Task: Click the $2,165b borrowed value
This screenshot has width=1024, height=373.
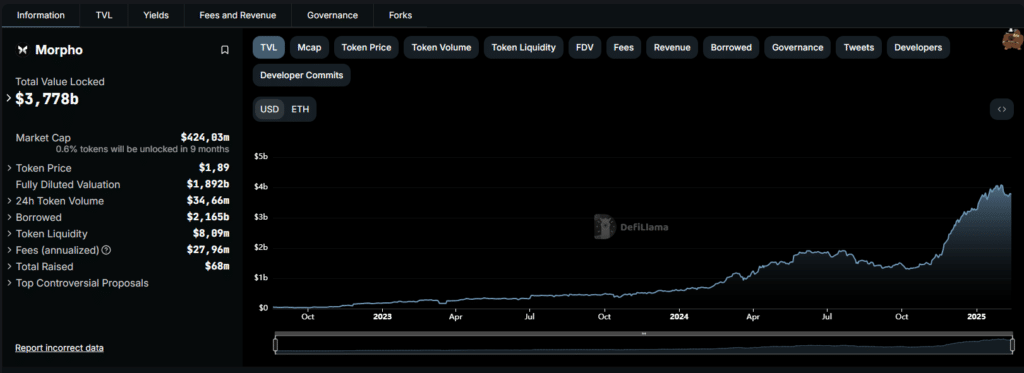Action: pyautogui.click(x=208, y=218)
